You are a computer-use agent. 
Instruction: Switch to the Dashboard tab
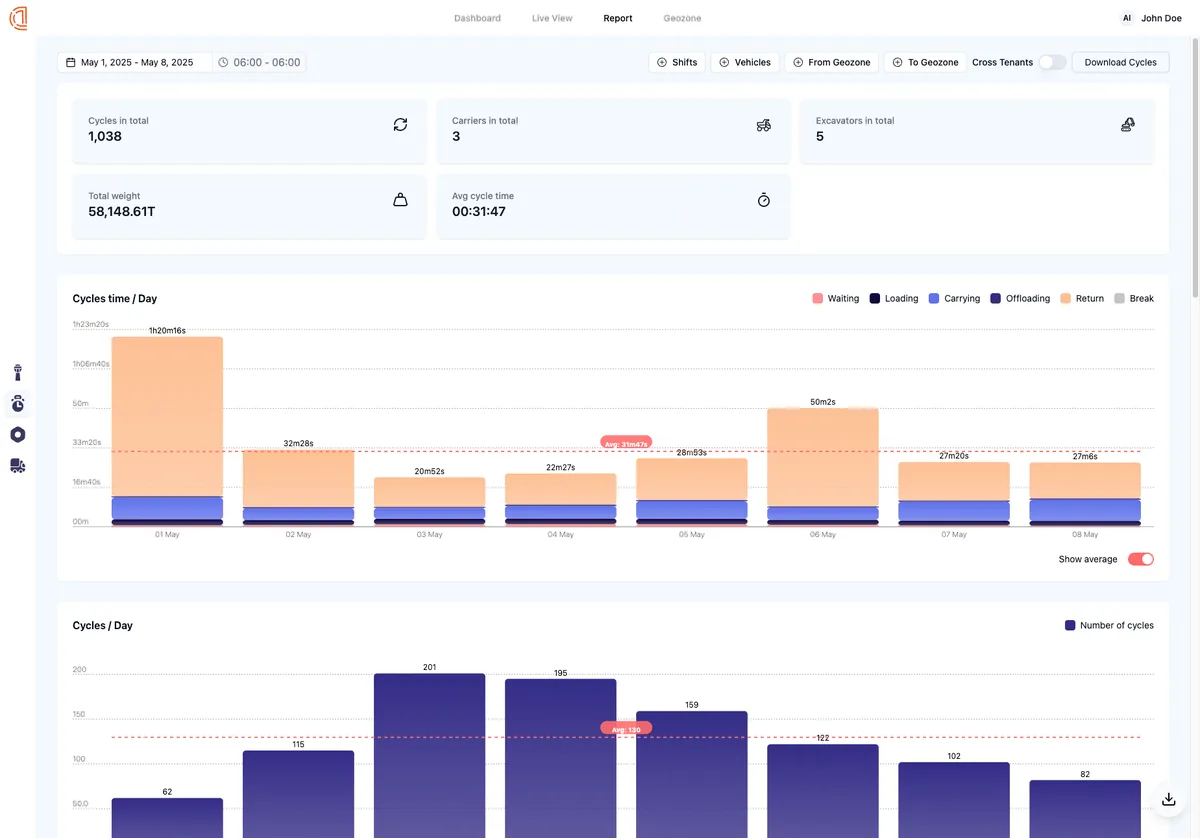coord(477,17)
